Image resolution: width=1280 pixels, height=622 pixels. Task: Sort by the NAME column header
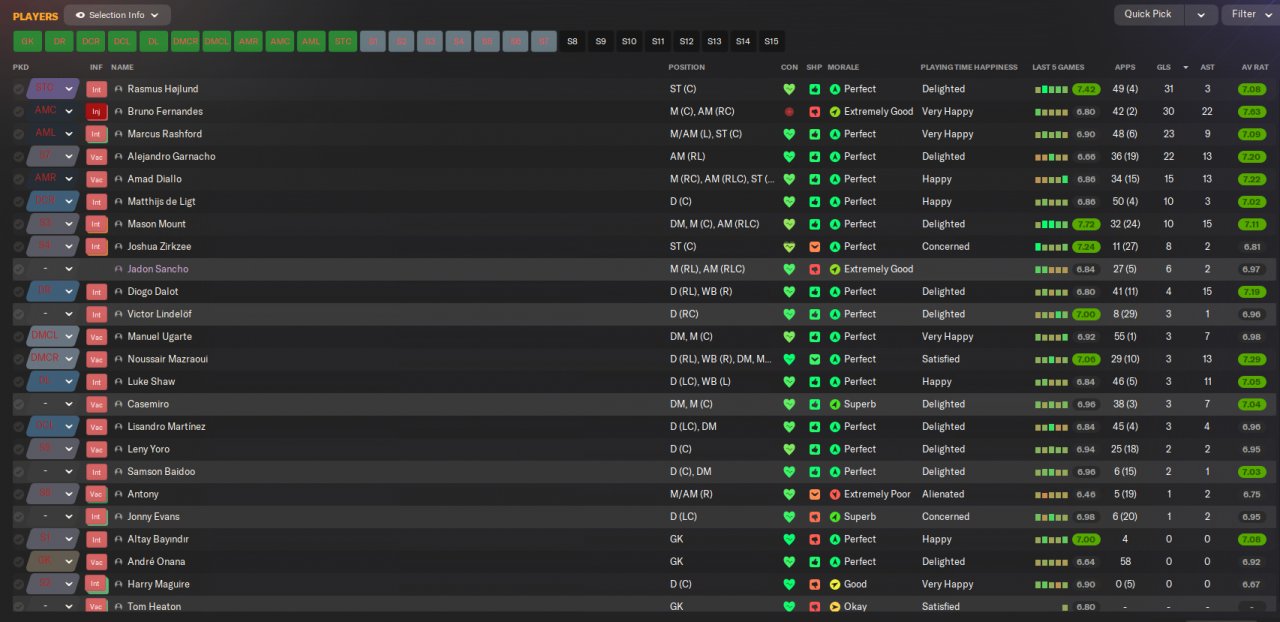pos(122,67)
